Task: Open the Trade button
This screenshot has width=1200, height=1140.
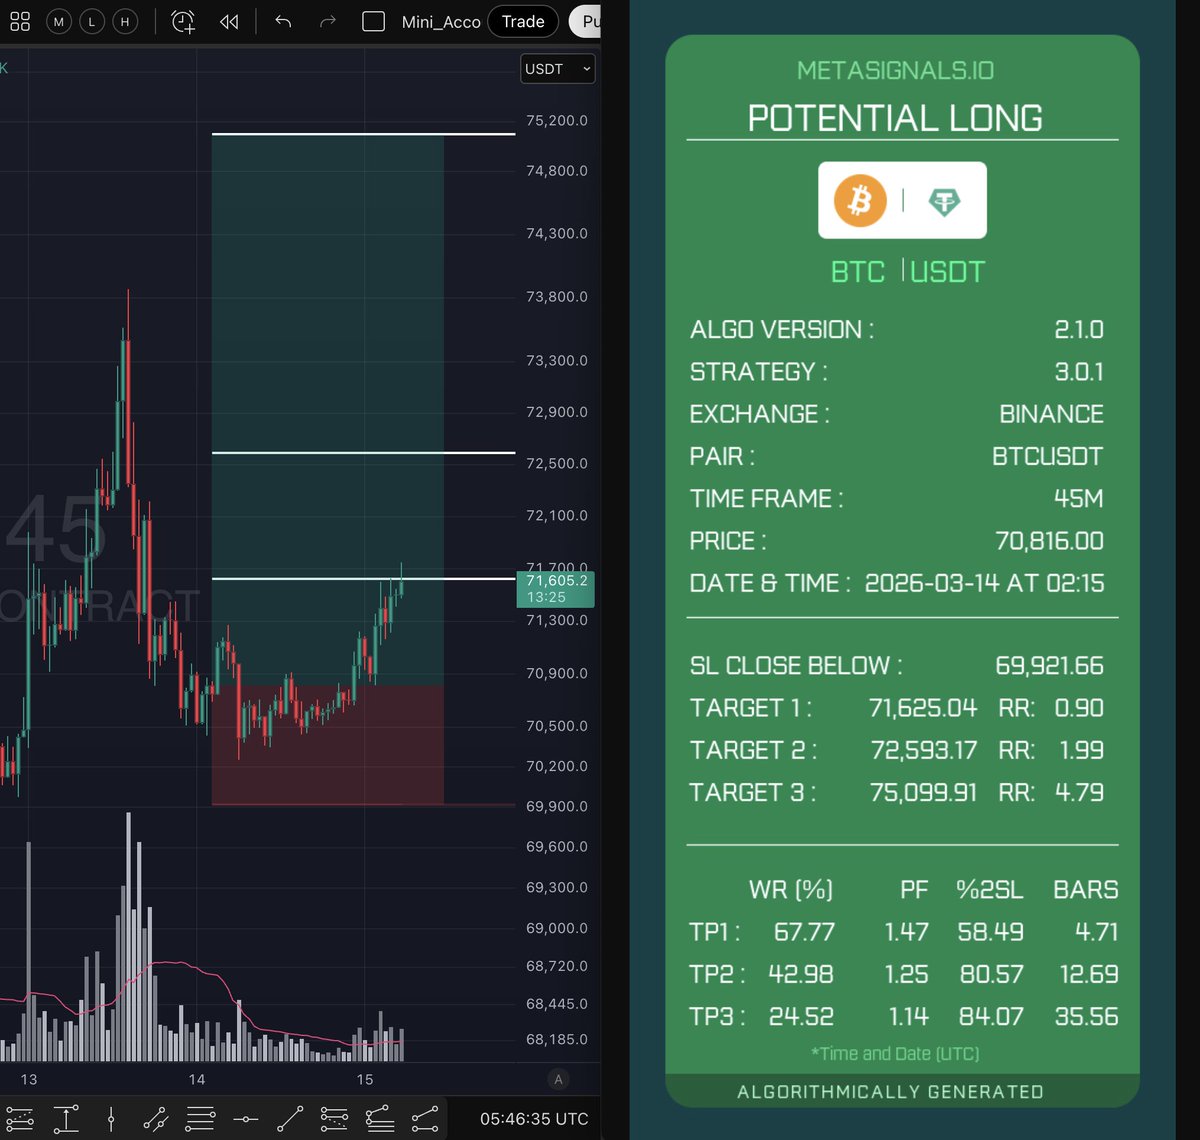Action: [x=523, y=21]
